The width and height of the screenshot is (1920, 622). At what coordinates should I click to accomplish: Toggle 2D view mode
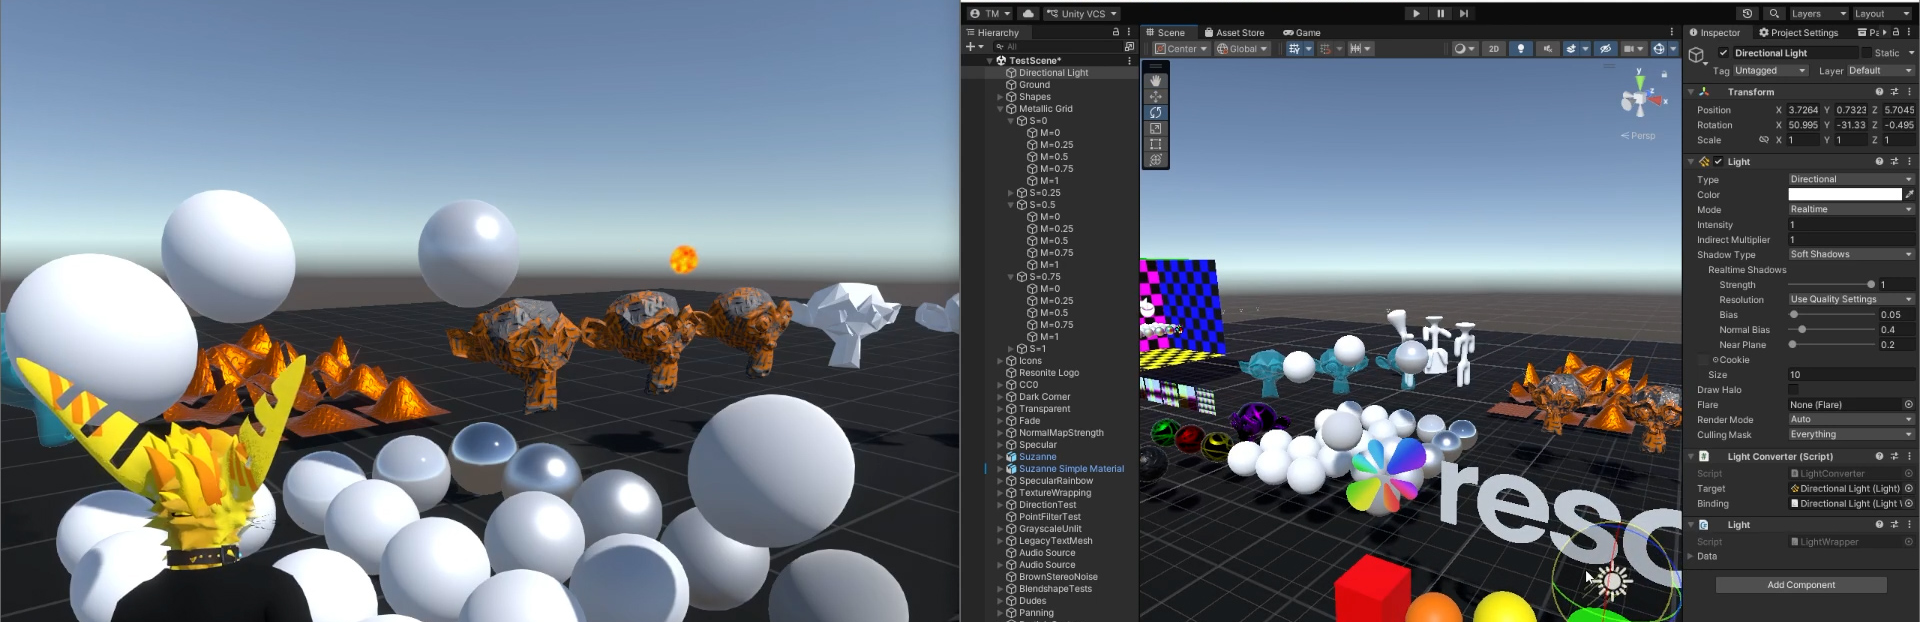click(1493, 48)
